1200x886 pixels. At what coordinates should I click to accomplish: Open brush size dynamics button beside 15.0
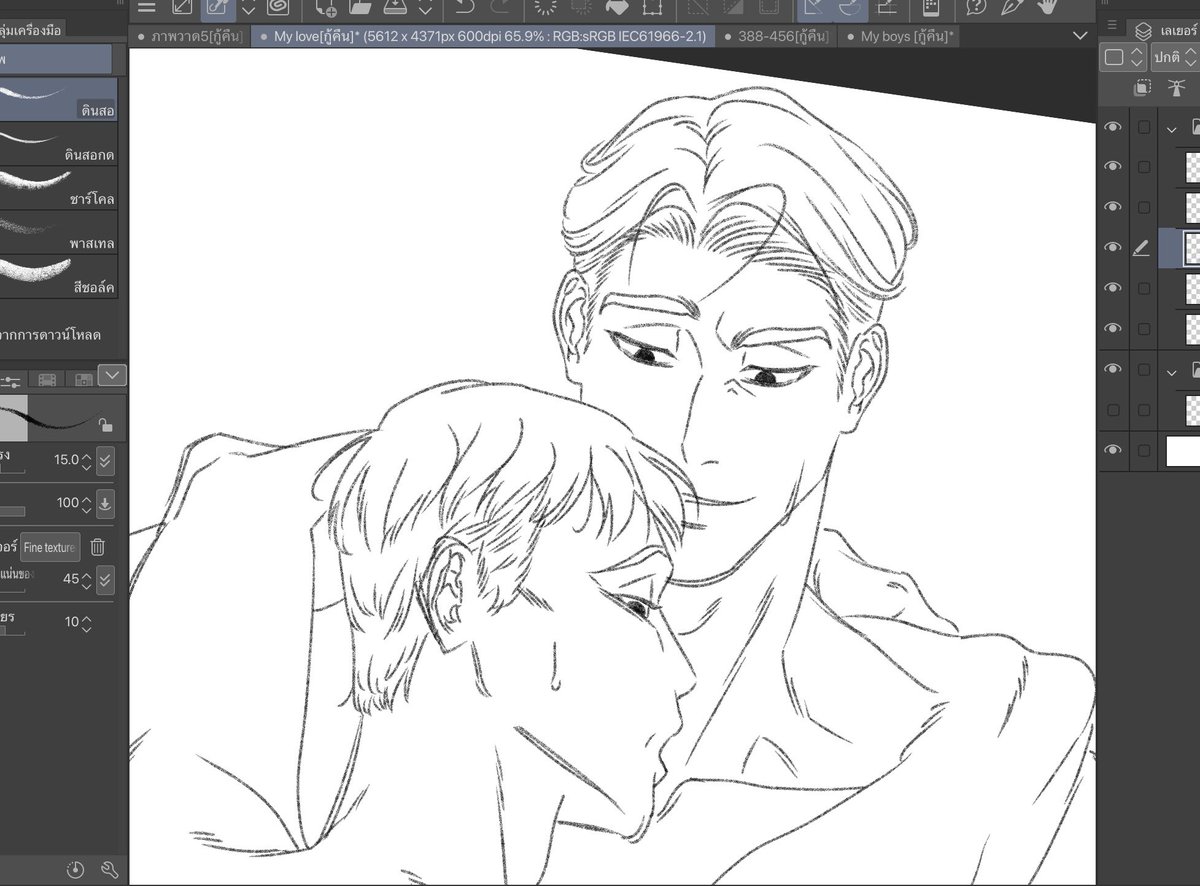coord(105,461)
